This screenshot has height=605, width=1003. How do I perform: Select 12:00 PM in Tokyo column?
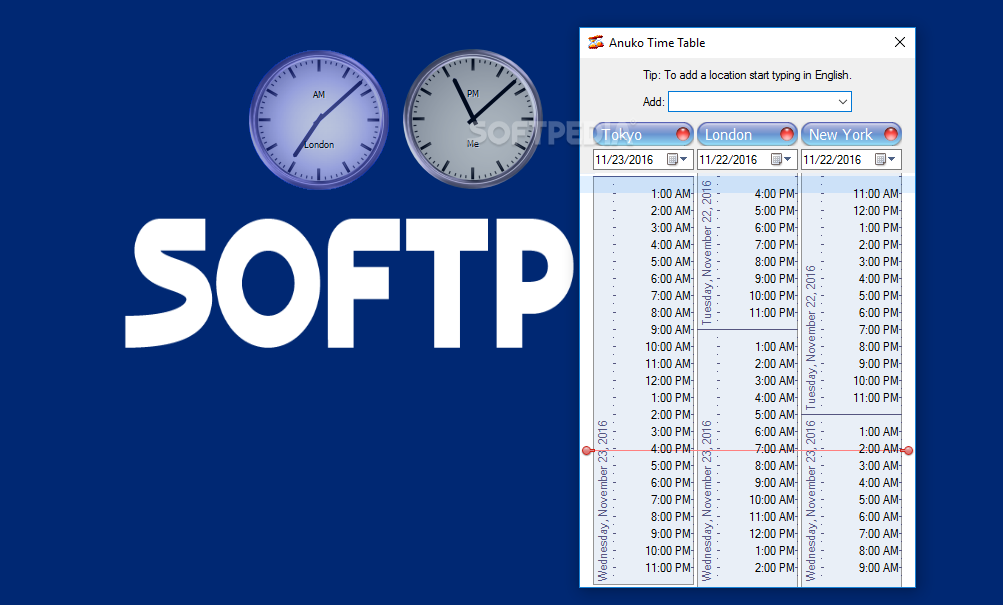(x=668, y=381)
